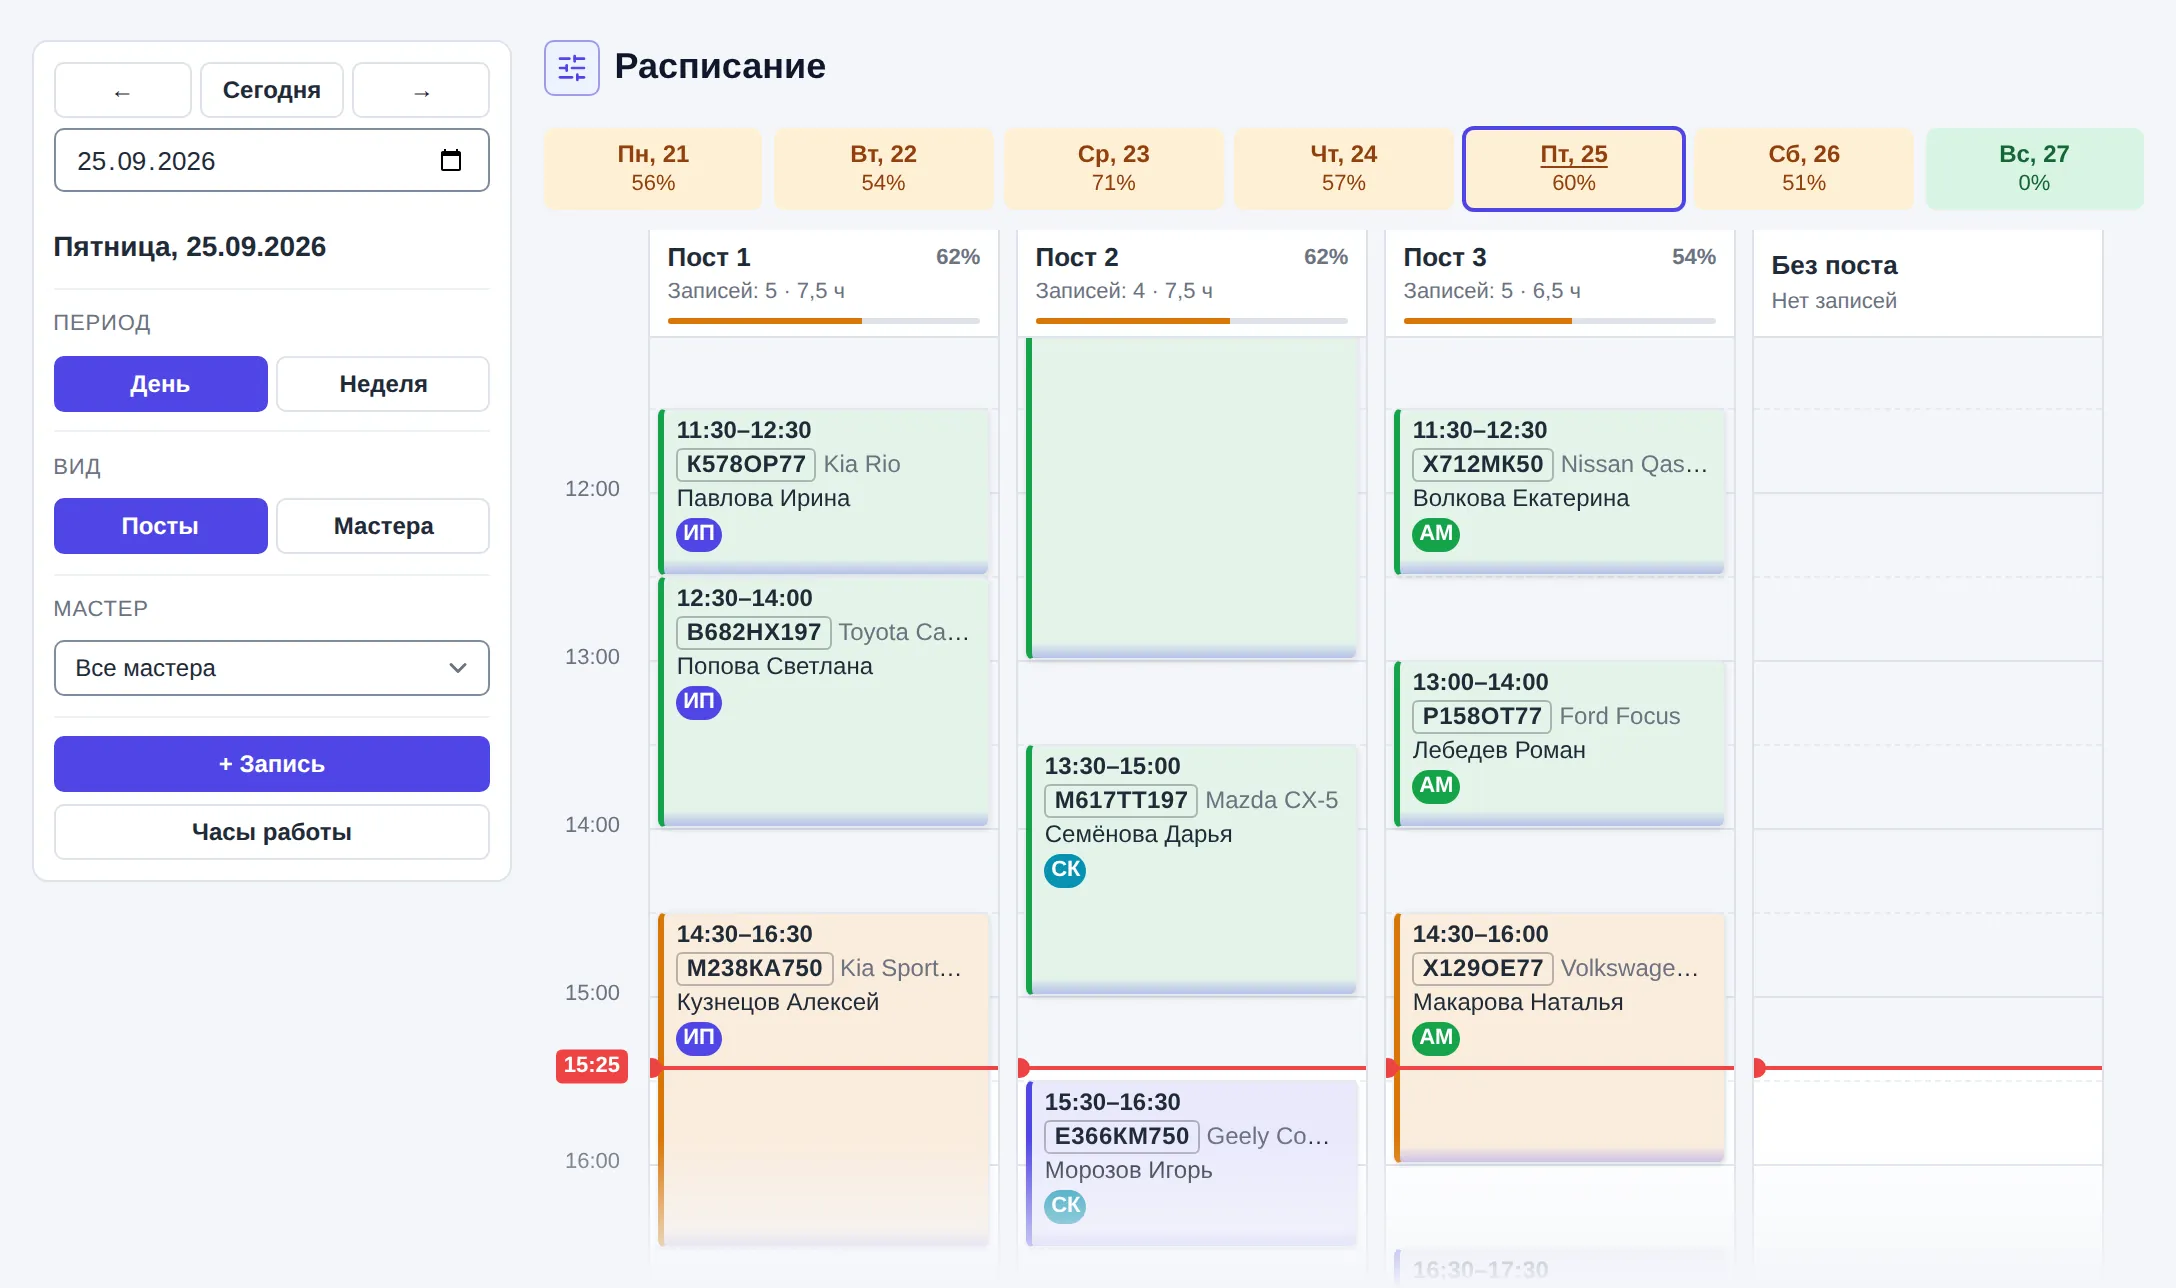The height and width of the screenshot is (1288, 2176).
Task: Click АМ badge on Лебедев Роман card
Action: coord(1436,786)
